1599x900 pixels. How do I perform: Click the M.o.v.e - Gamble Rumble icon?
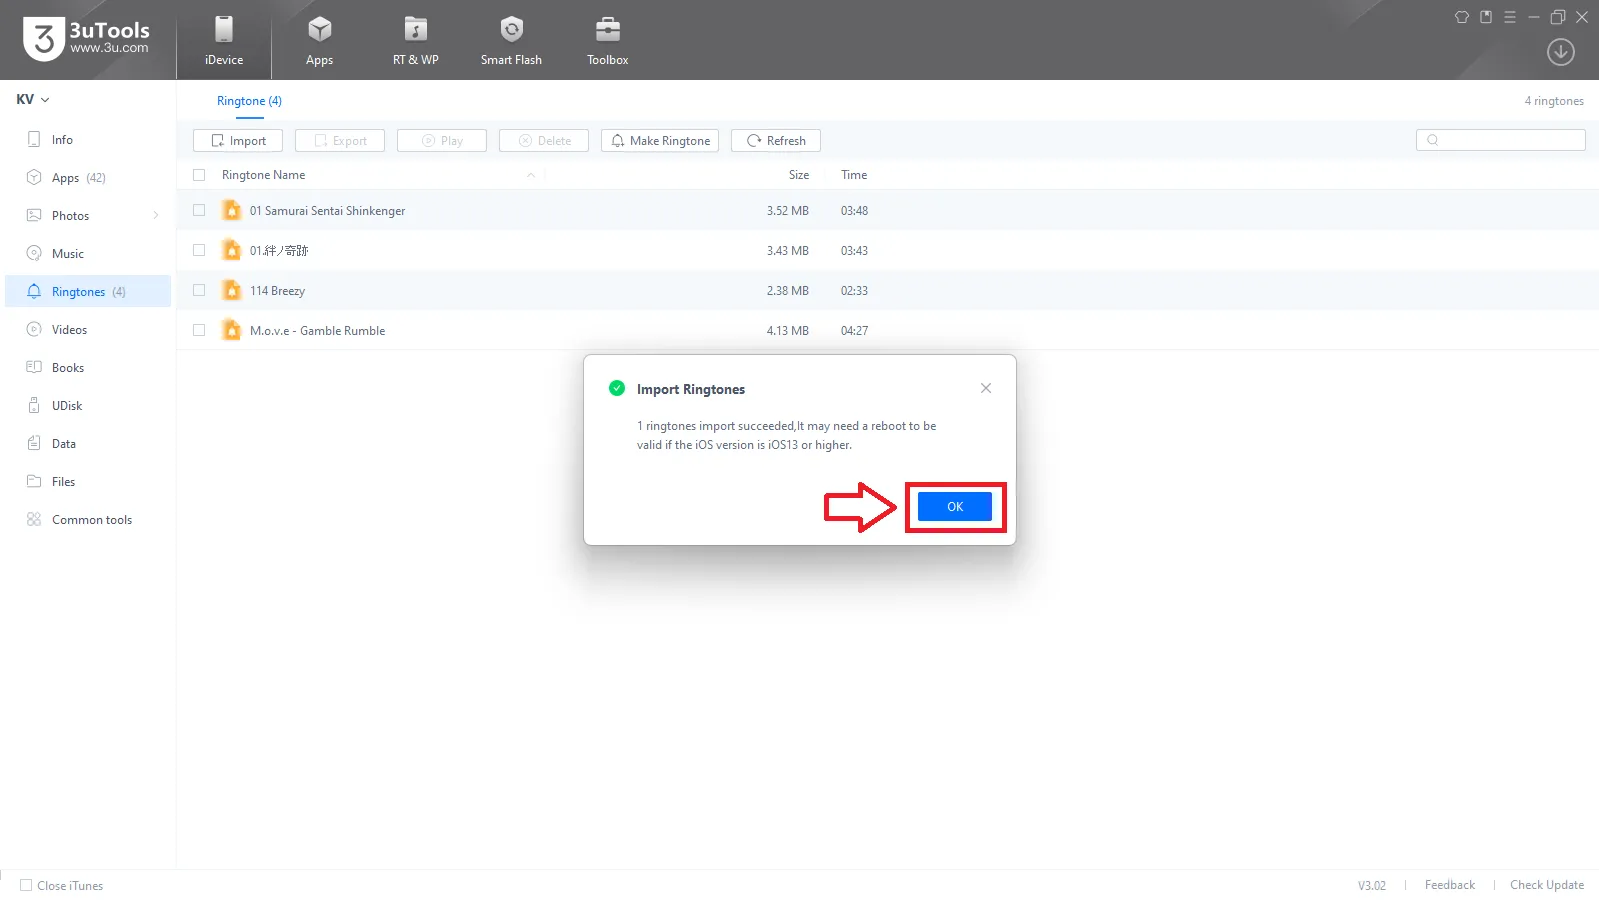tap(232, 330)
